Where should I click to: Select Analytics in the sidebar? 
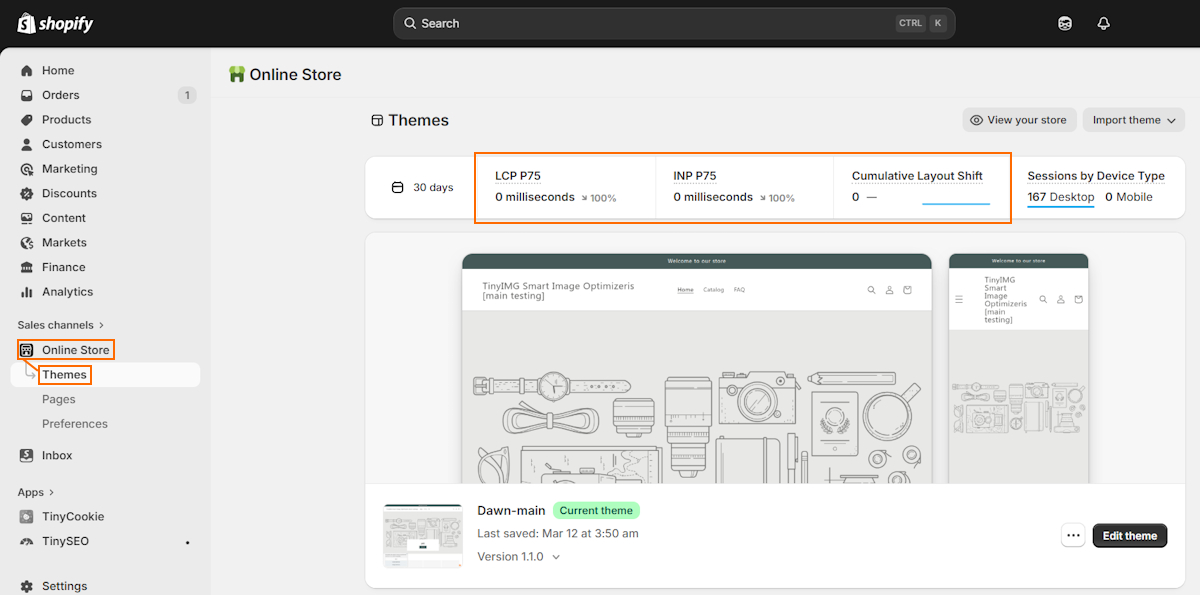point(68,291)
